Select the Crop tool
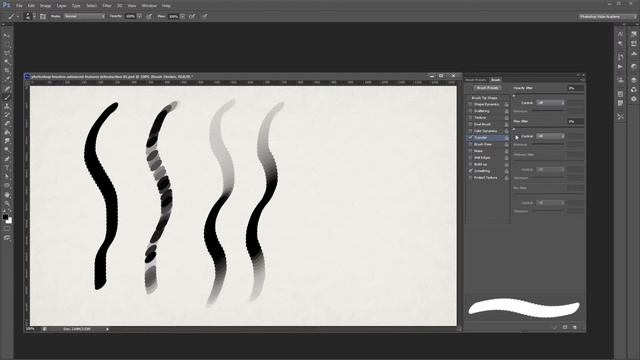The width and height of the screenshot is (640, 360). pyautogui.click(x=7, y=71)
